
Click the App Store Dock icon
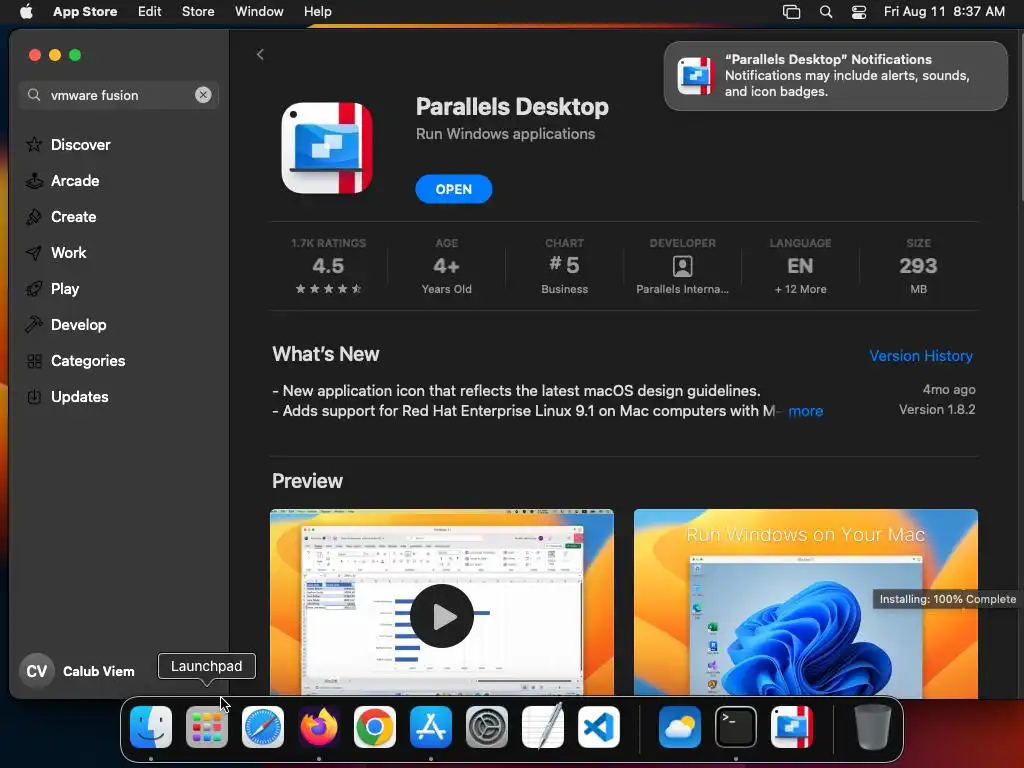(x=431, y=727)
